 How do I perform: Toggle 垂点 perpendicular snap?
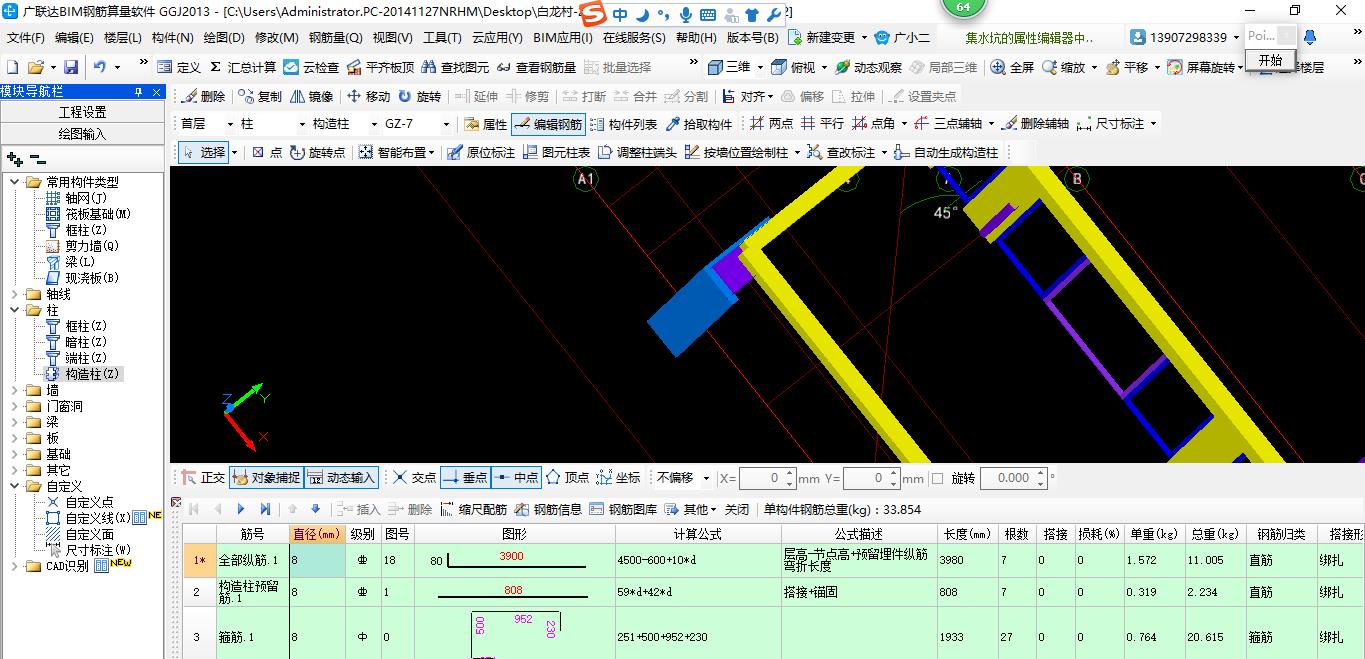tap(465, 478)
